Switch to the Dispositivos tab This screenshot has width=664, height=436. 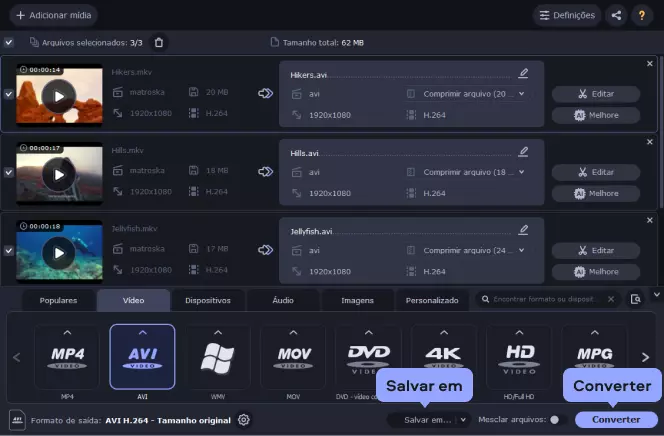click(x=208, y=301)
